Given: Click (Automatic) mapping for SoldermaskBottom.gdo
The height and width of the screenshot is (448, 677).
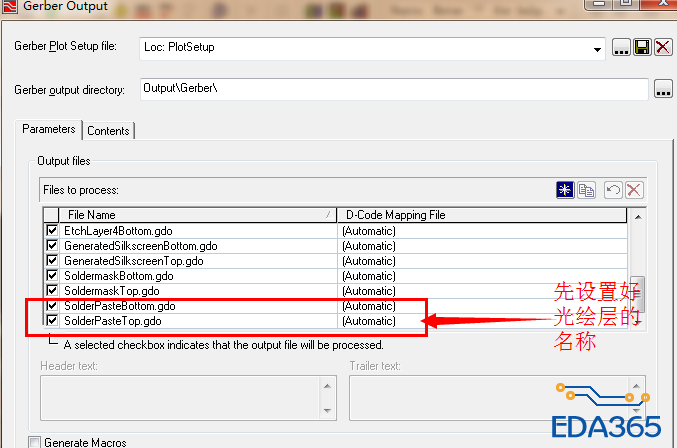Looking at the screenshot, I should 369,276.
